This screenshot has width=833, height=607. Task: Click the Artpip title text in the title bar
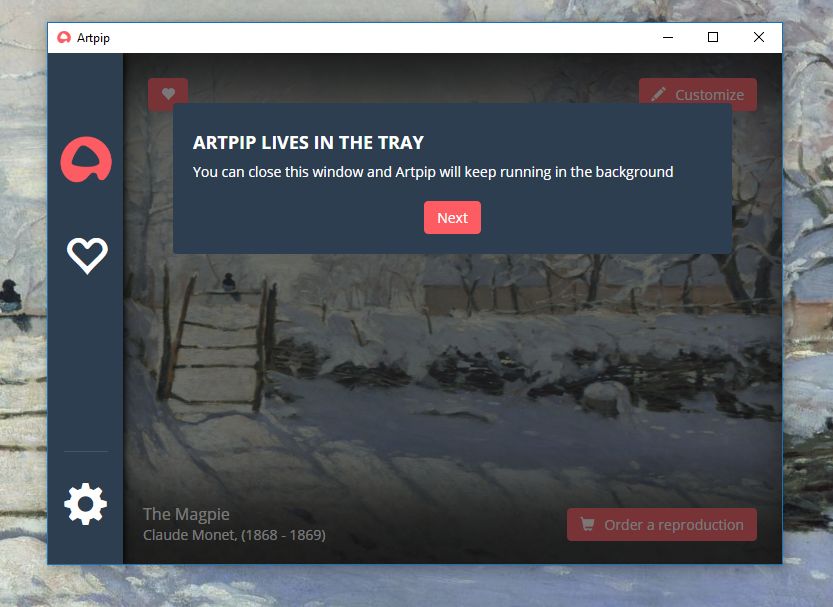93,38
